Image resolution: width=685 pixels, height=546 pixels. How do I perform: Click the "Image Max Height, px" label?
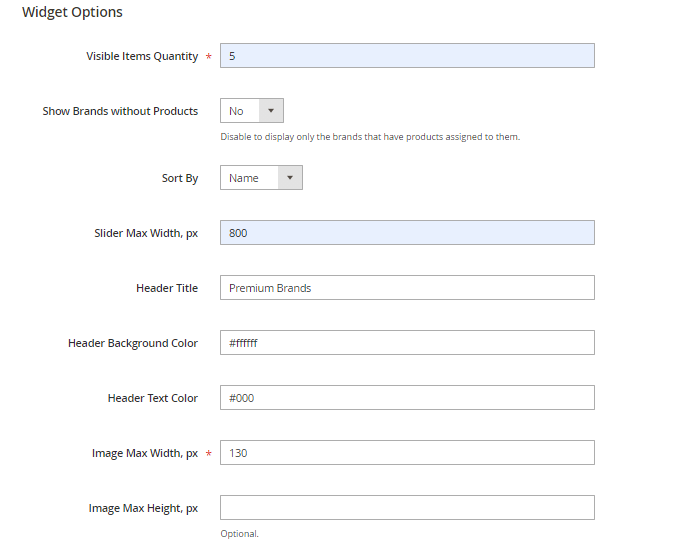(143, 508)
